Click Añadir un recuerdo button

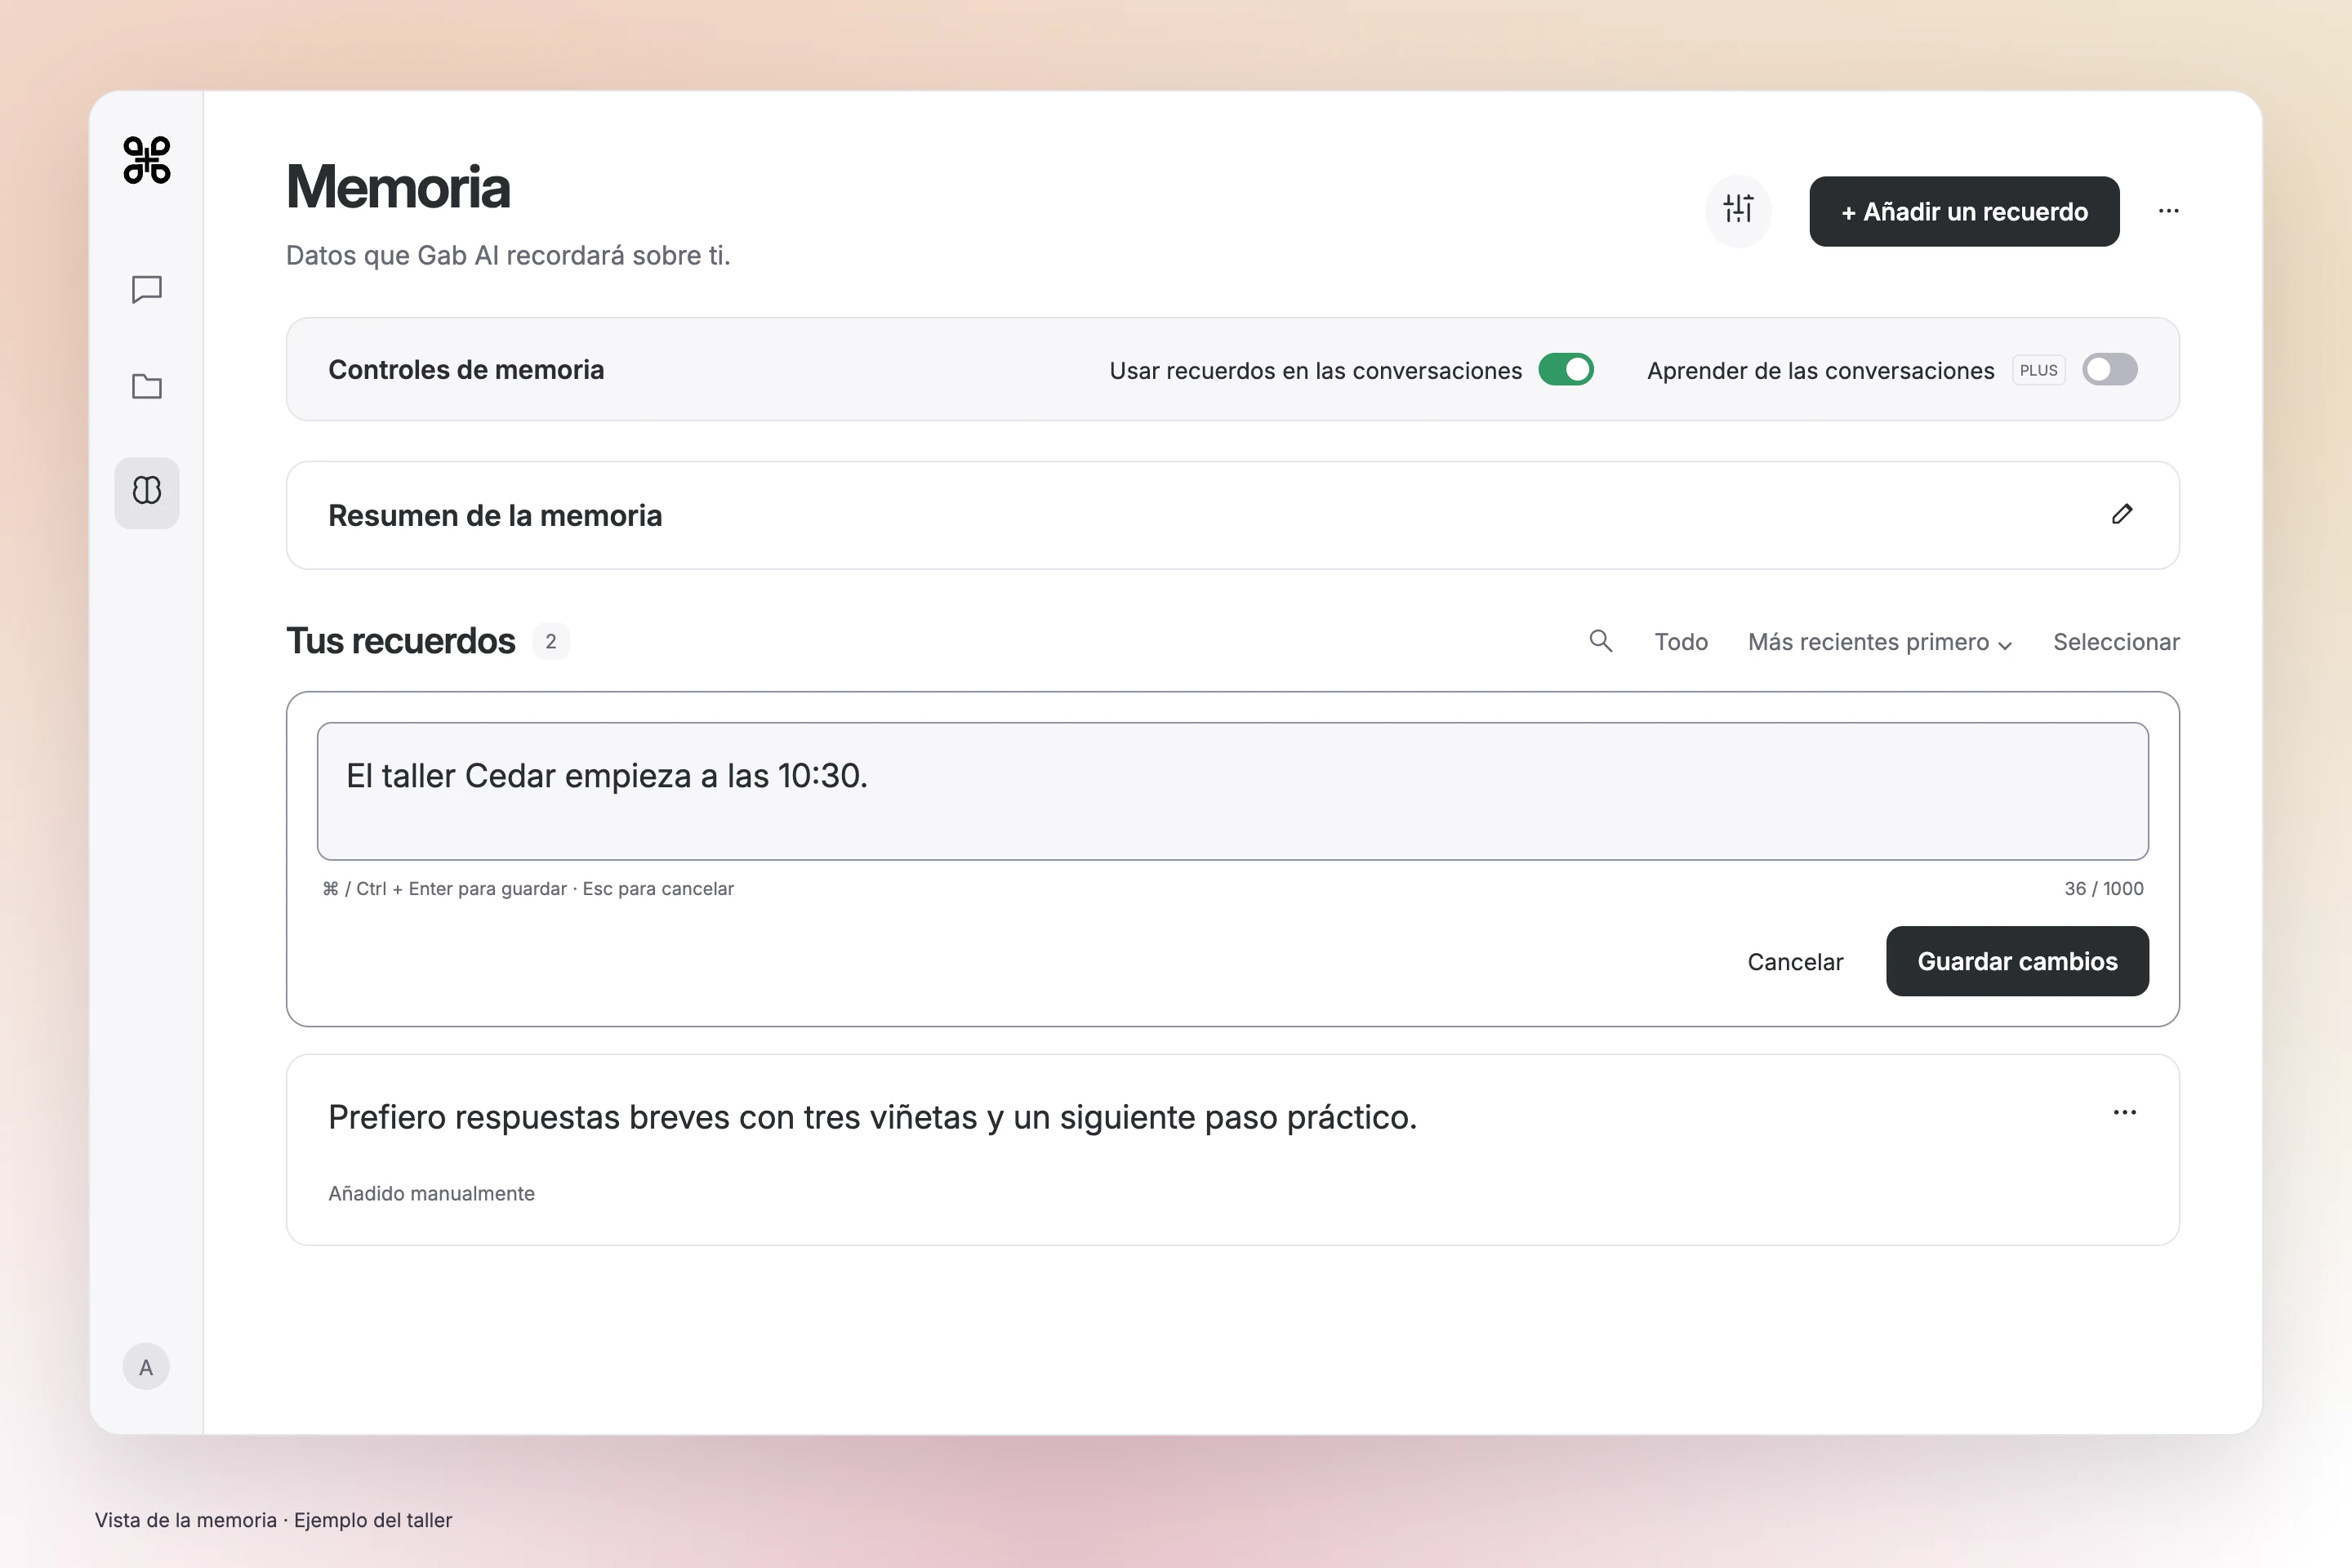(1964, 211)
